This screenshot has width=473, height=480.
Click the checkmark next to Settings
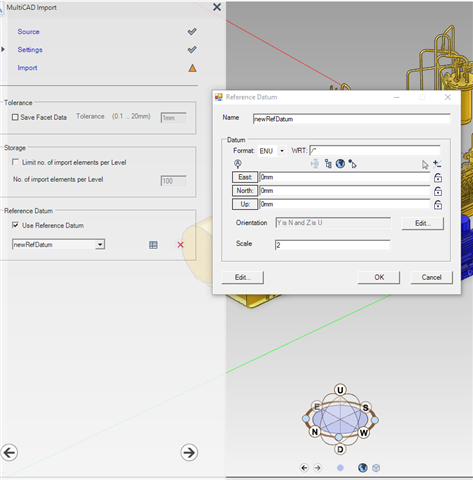click(x=192, y=50)
